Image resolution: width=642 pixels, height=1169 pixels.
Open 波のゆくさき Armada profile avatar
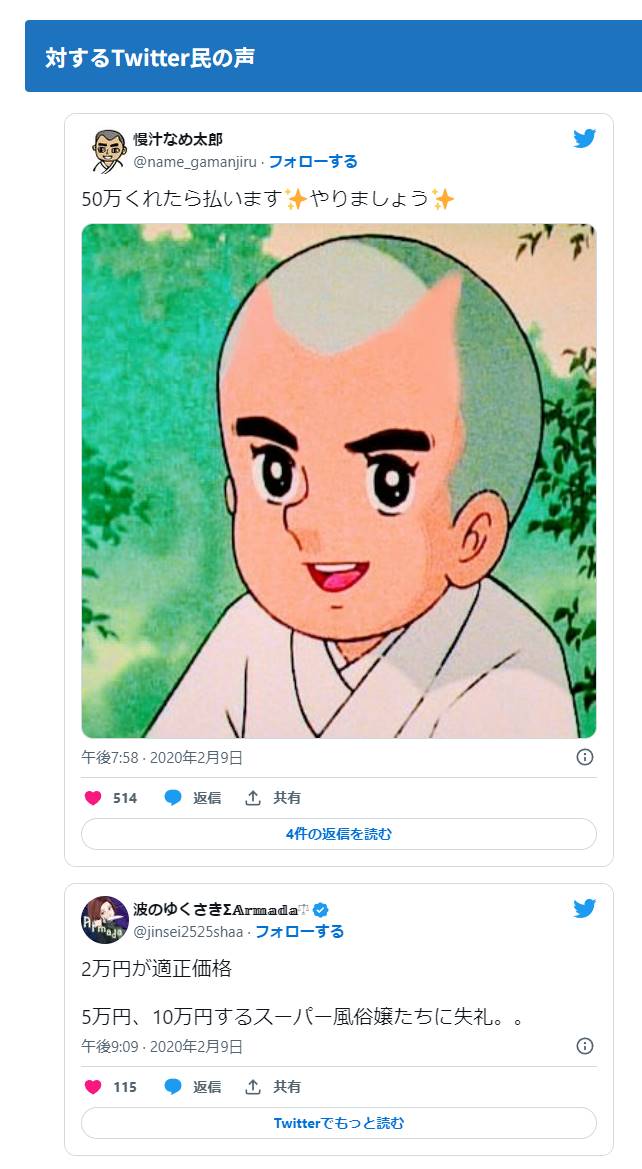pos(105,920)
